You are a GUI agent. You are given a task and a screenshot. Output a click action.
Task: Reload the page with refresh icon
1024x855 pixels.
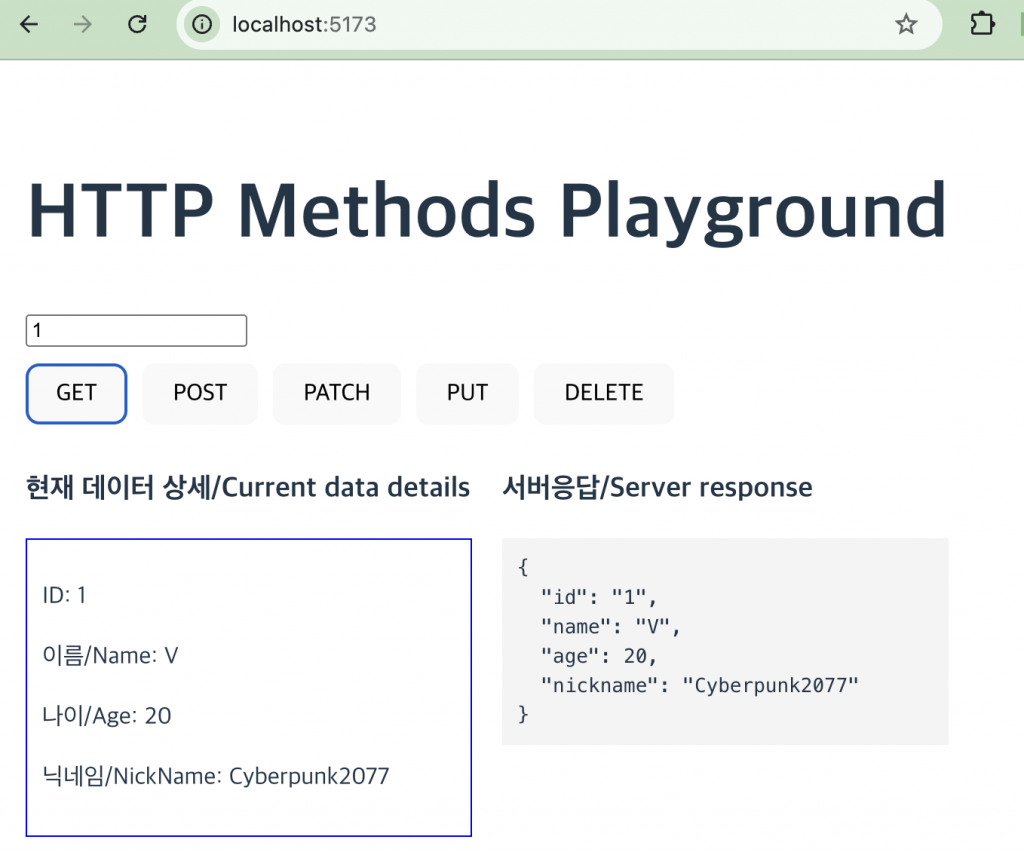click(138, 25)
